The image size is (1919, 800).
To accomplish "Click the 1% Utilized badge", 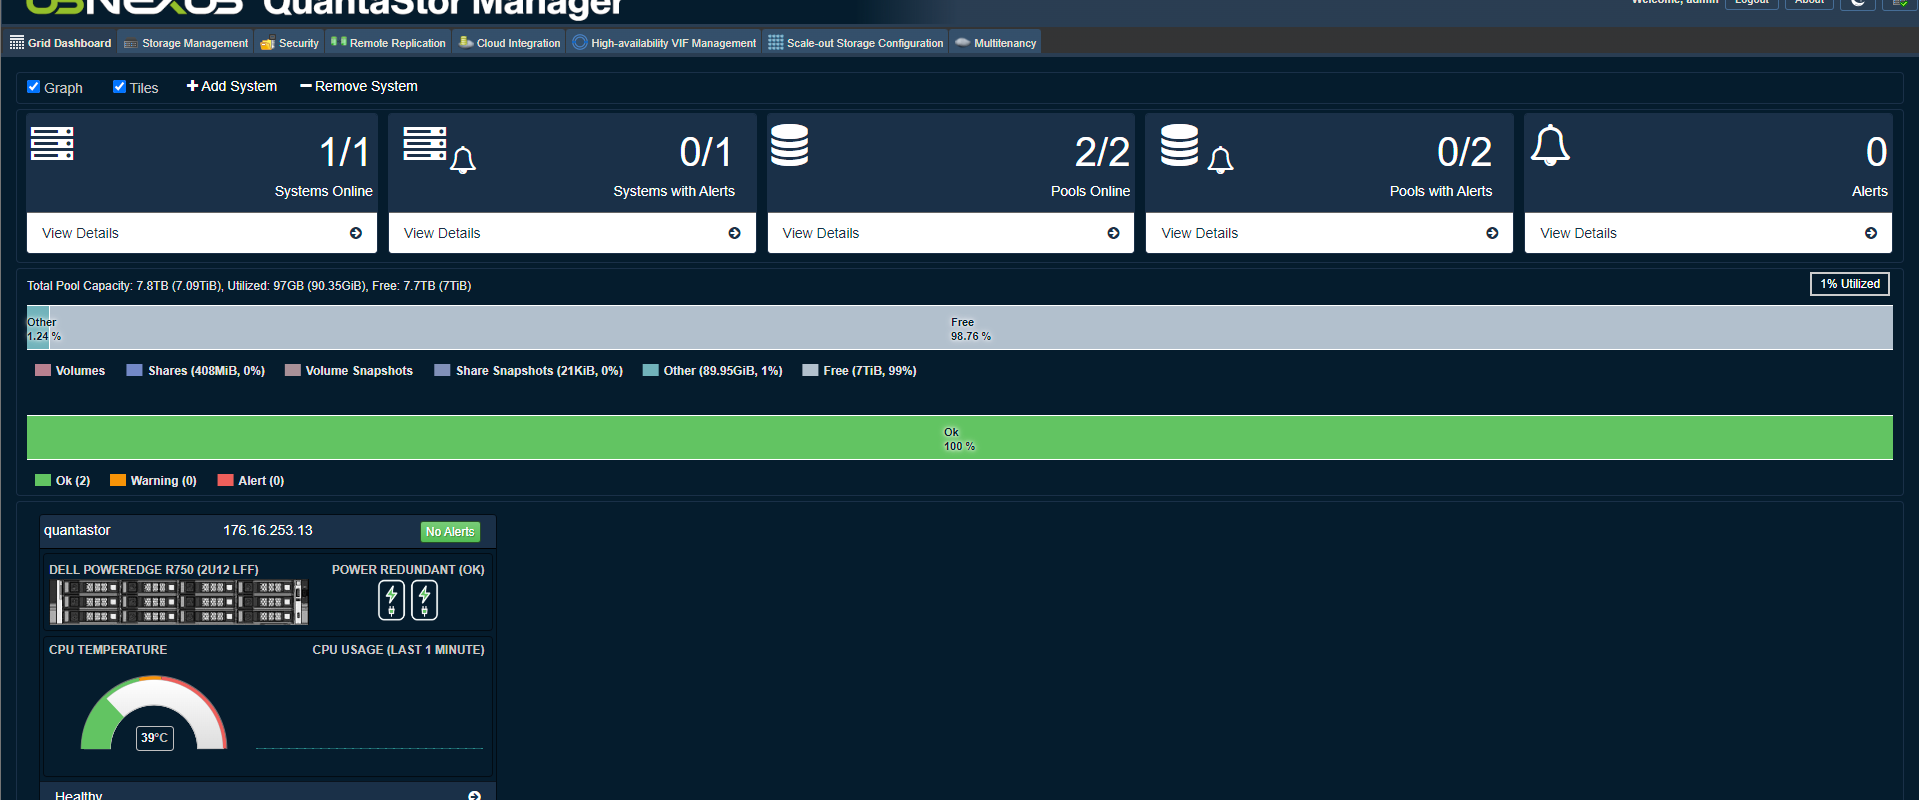I will pos(1850,284).
